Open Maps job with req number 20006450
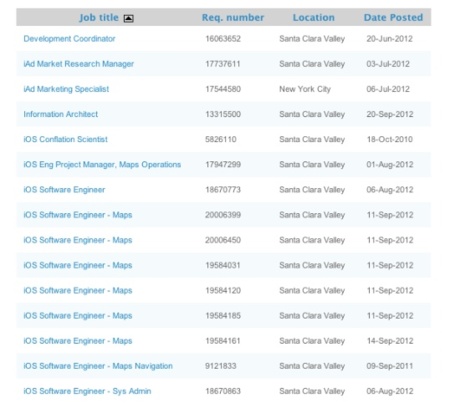450x408 pixels. tap(78, 240)
